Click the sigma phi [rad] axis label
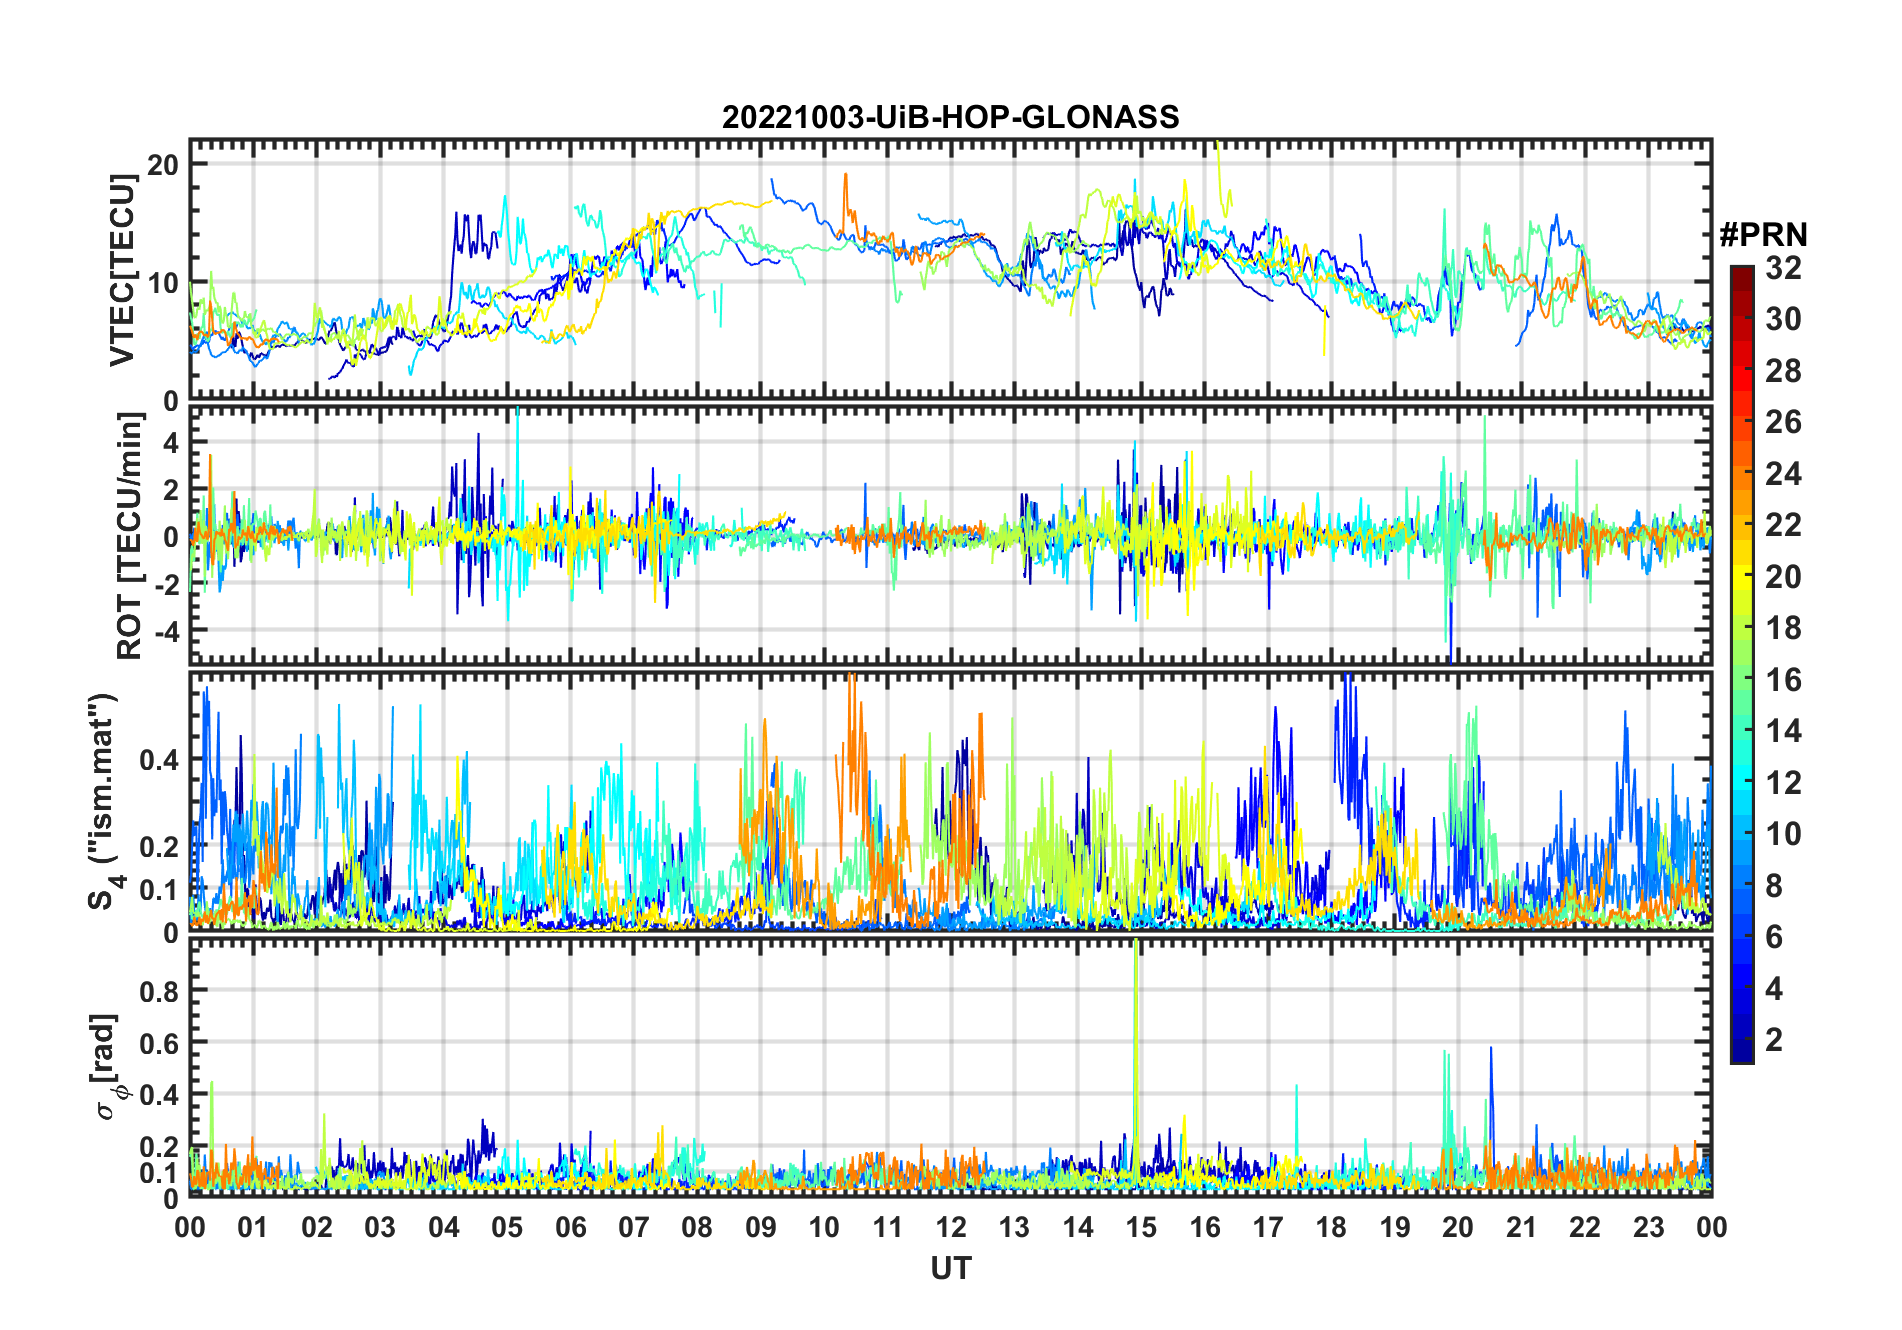This screenshot has height=1330, width=1902. click(x=110, y=1066)
